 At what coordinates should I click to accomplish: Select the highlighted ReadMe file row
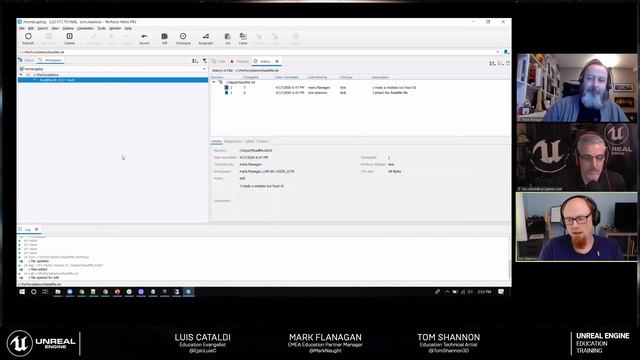point(113,80)
